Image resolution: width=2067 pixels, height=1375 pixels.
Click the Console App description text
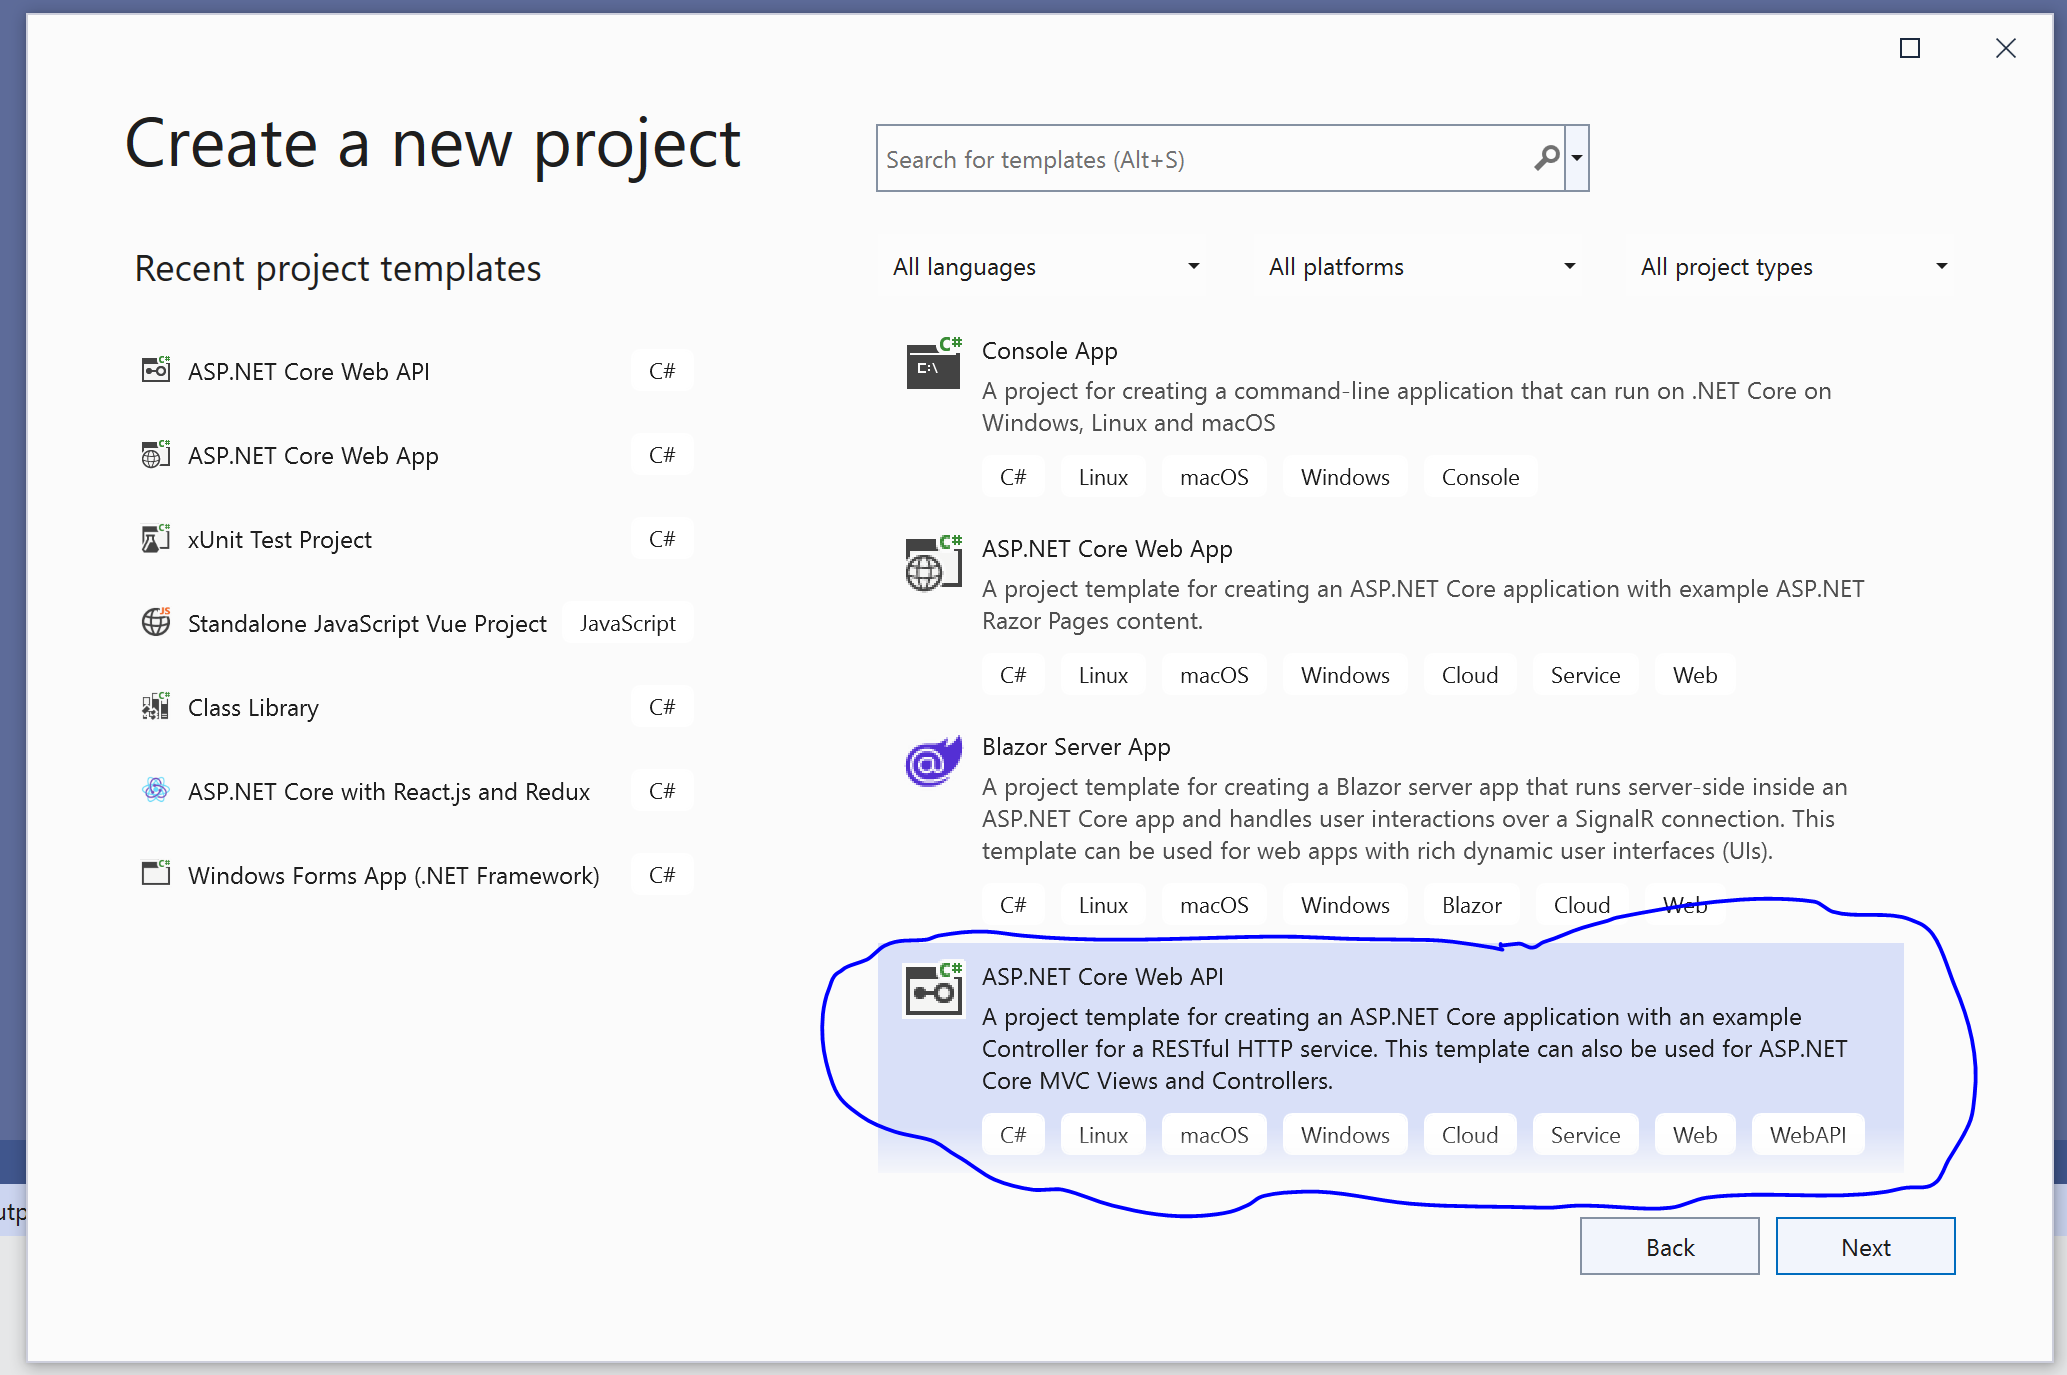(1406, 407)
